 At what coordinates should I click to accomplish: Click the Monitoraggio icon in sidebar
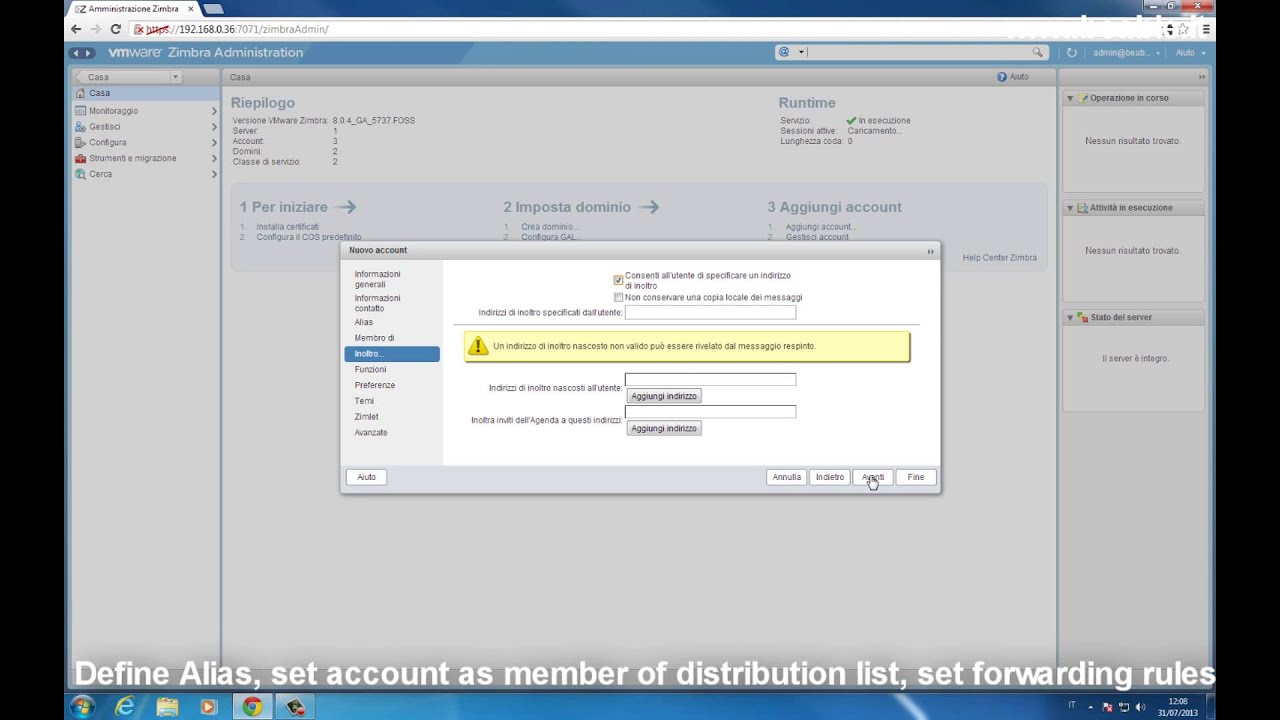[x=81, y=110]
